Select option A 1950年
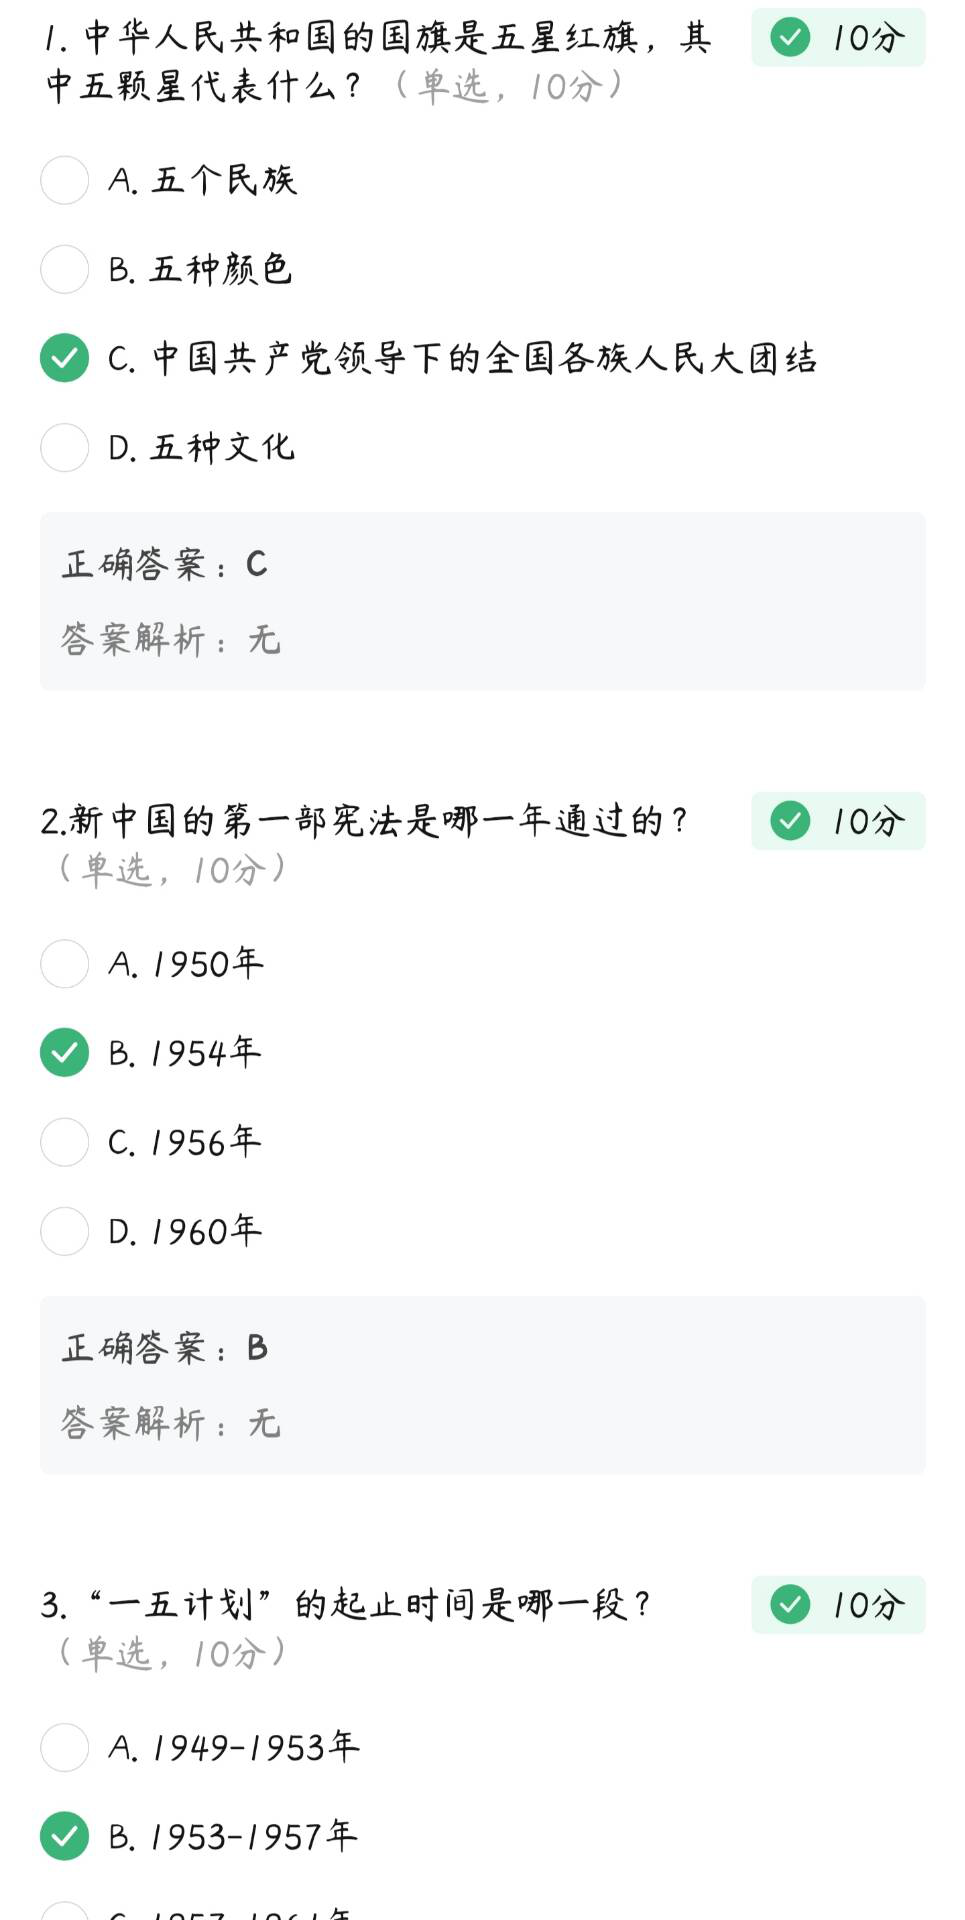 65,964
